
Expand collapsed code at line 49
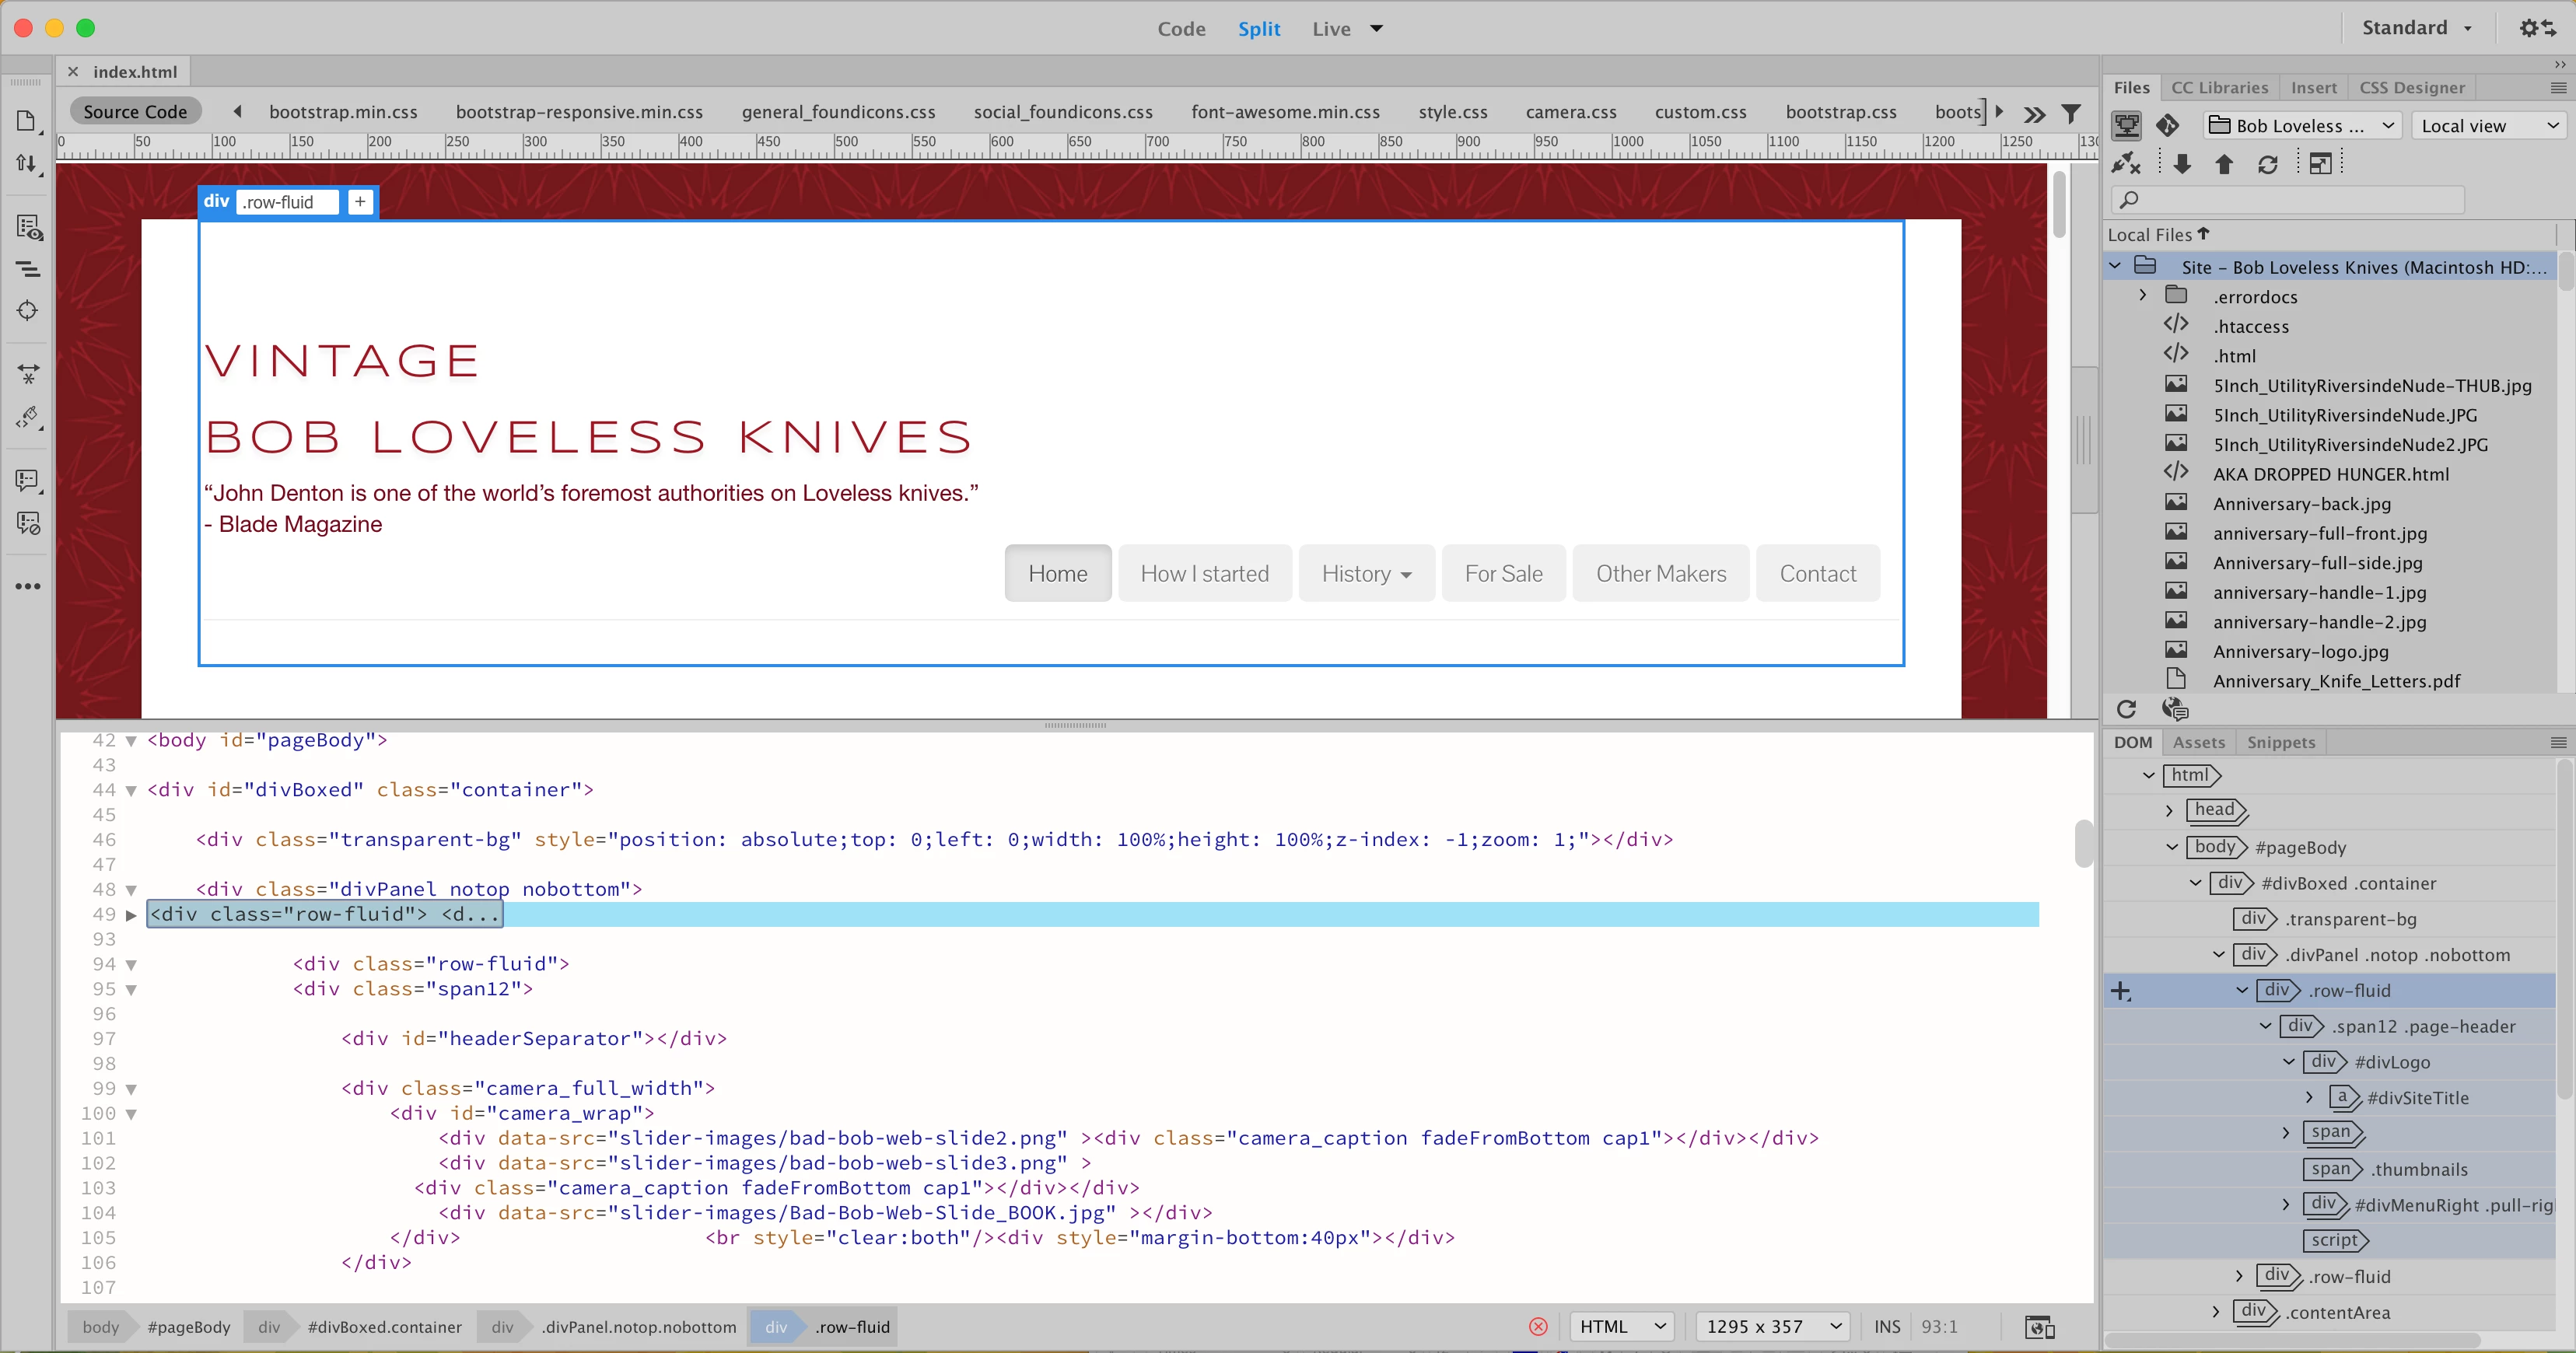click(131, 915)
